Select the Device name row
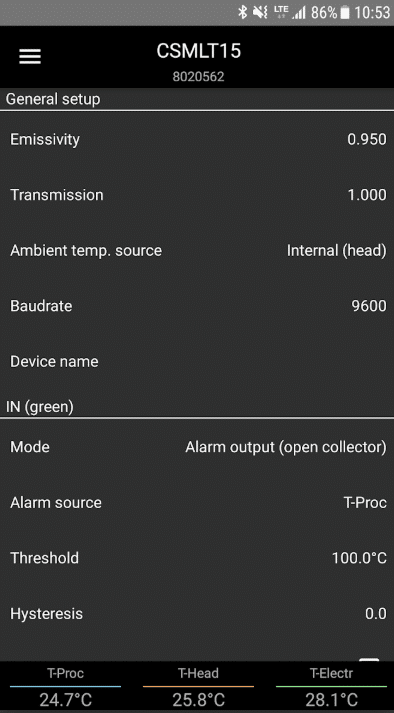This screenshot has height=713, width=394. coord(197,362)
